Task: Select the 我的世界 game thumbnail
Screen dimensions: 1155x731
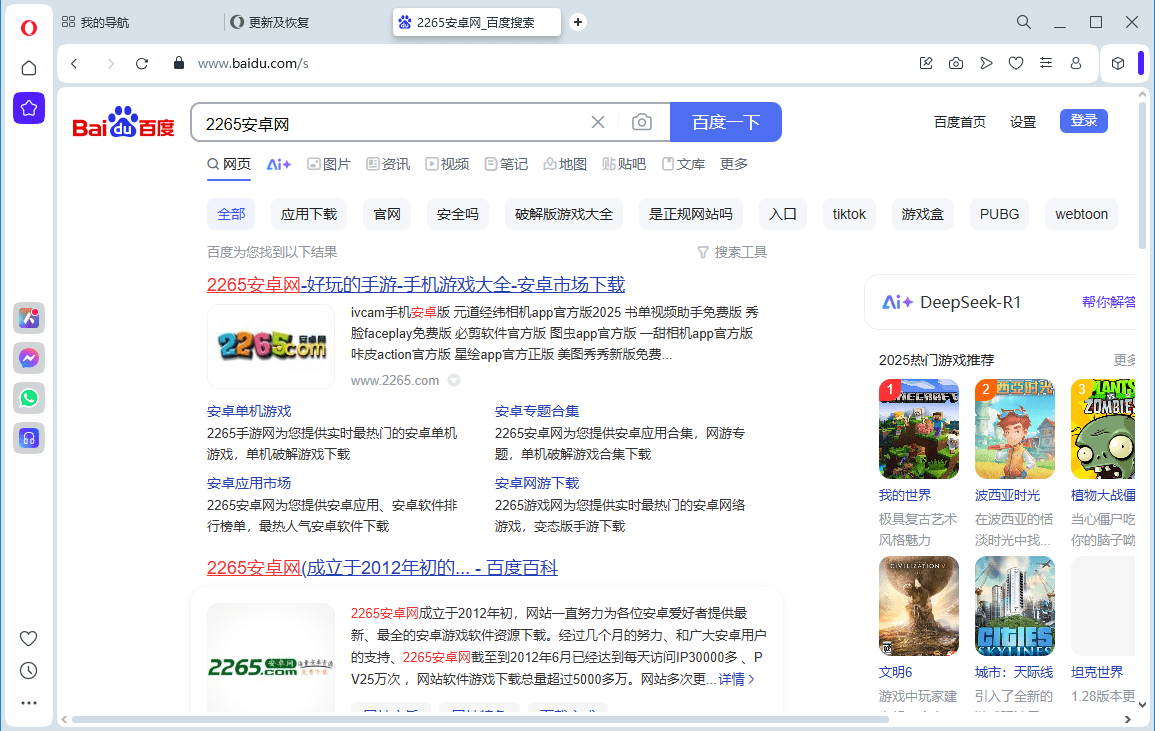Action: pos(918,429)
